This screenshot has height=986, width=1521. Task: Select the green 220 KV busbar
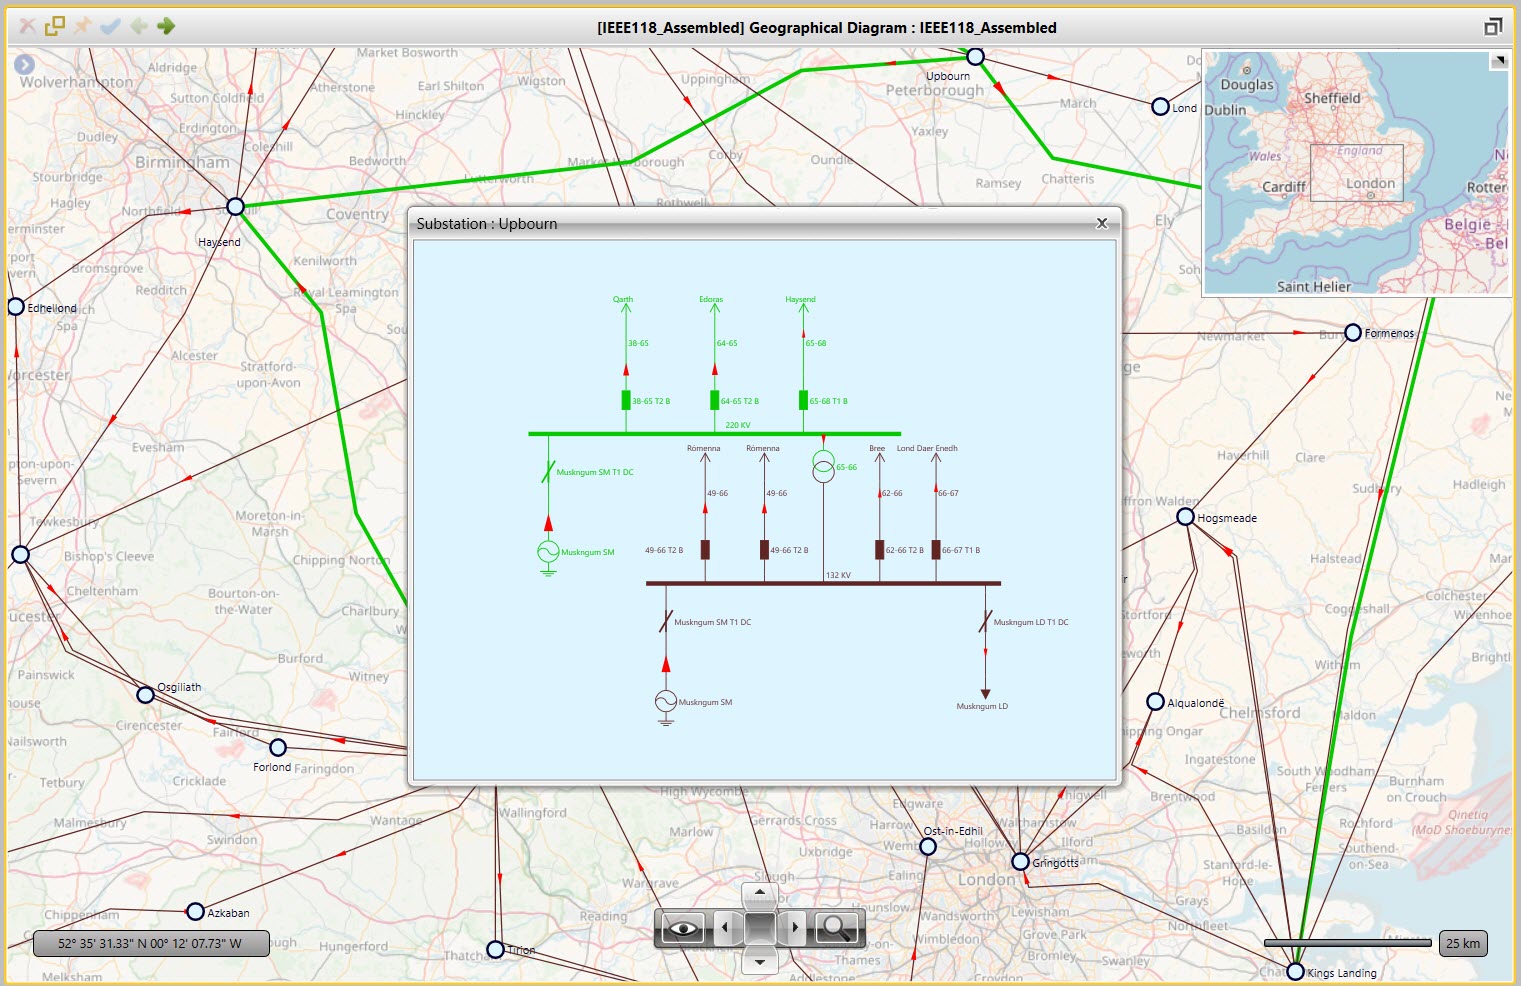(714, 434)
